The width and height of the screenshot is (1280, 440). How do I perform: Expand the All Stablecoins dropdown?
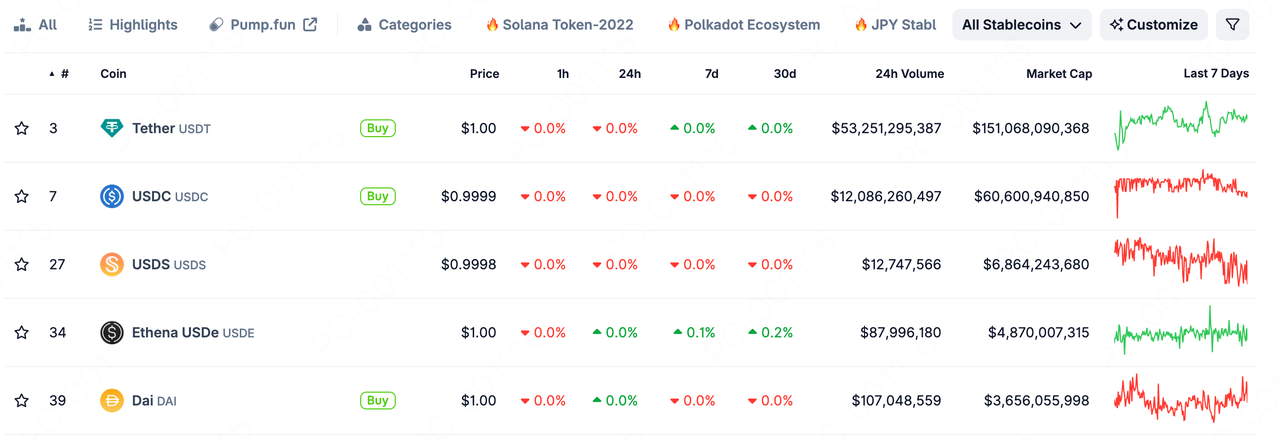click(x=1021, y=25)
